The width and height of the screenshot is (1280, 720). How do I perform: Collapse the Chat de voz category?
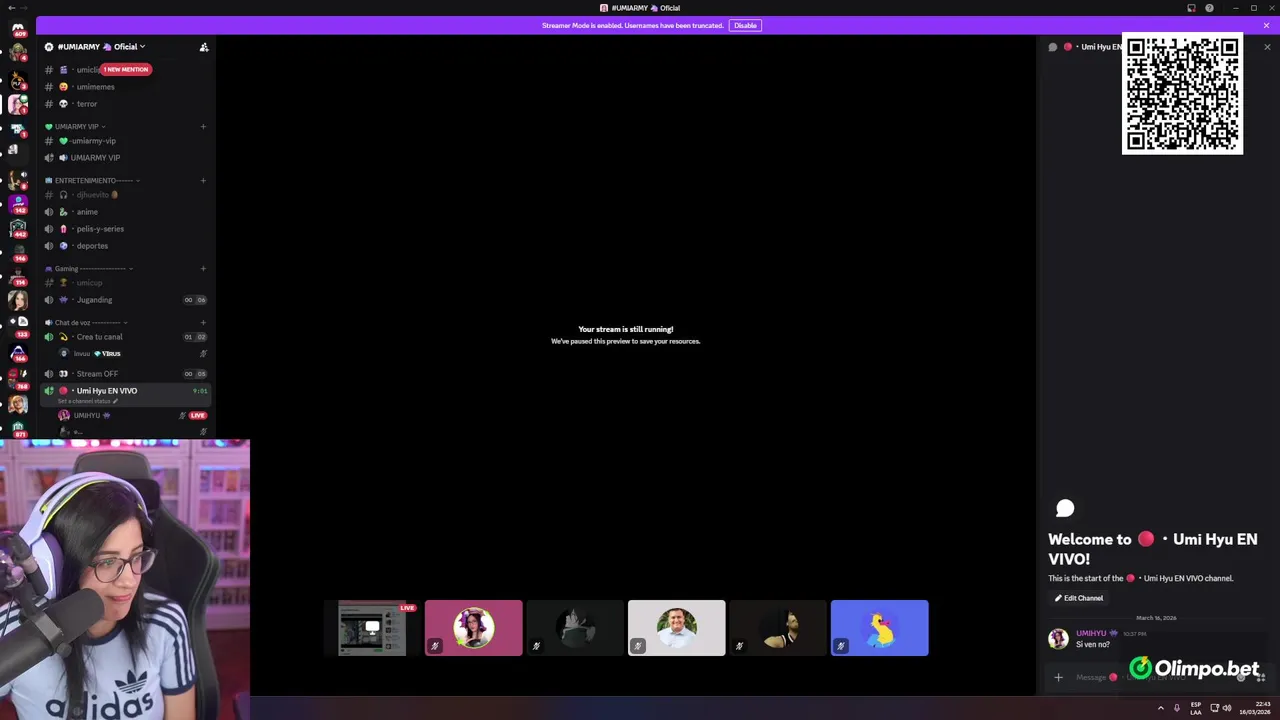tap(86, 323)
